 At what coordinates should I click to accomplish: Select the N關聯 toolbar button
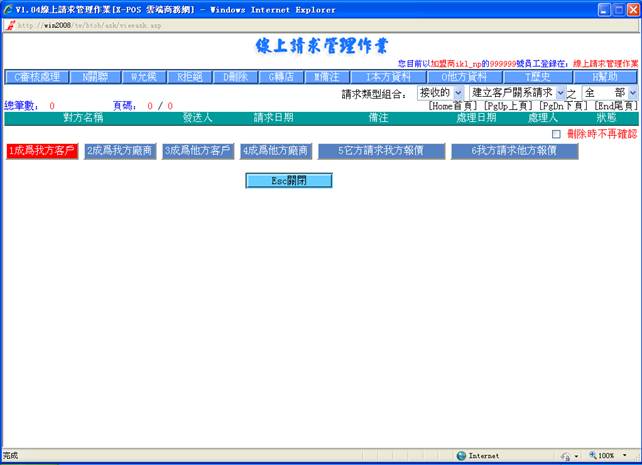96,77
